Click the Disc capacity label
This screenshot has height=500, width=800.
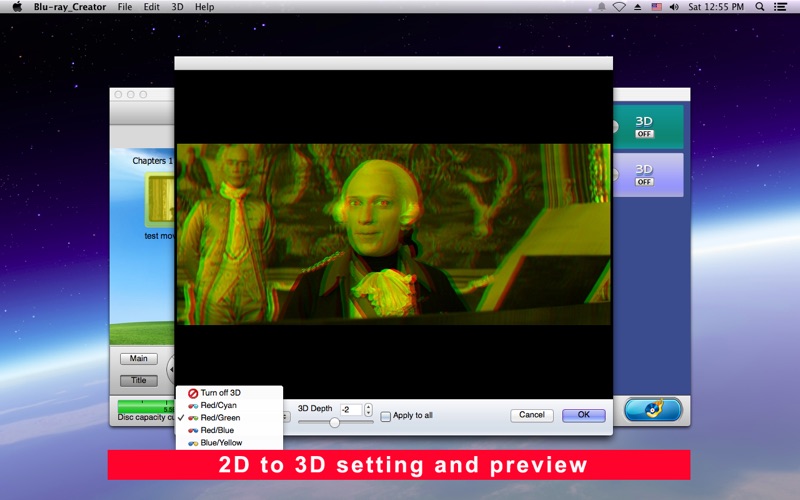(146, 417)
